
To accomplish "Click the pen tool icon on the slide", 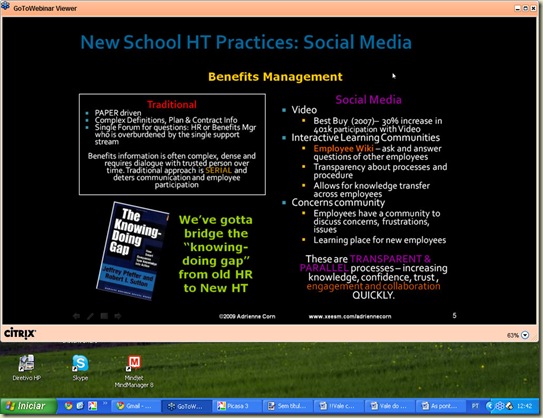I will [x=90, y=316].
